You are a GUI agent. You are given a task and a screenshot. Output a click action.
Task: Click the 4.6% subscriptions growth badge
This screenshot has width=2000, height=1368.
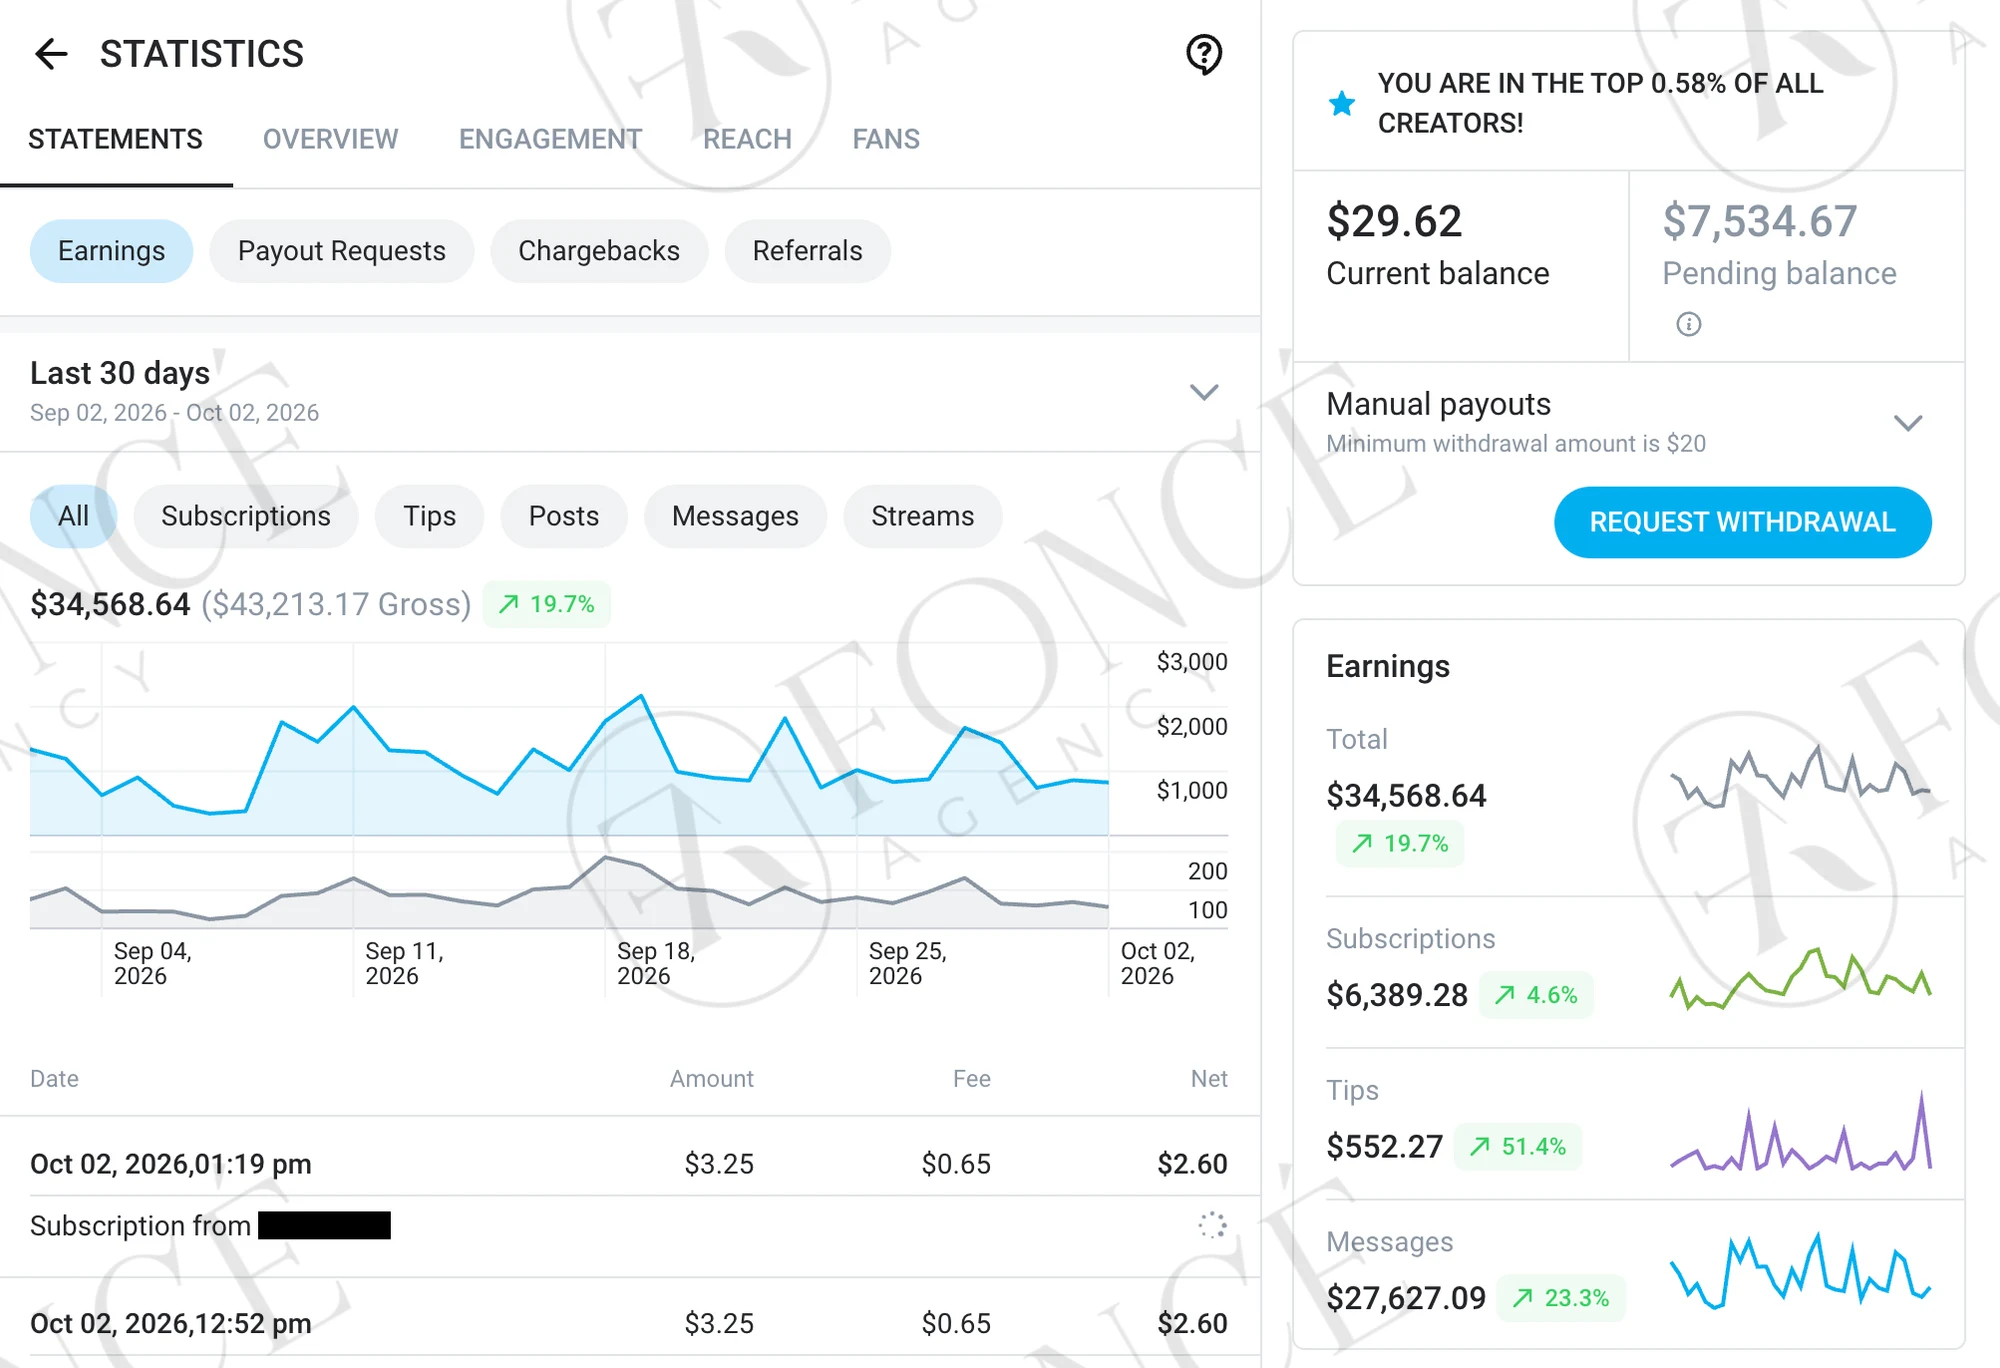pos(1536,995)
